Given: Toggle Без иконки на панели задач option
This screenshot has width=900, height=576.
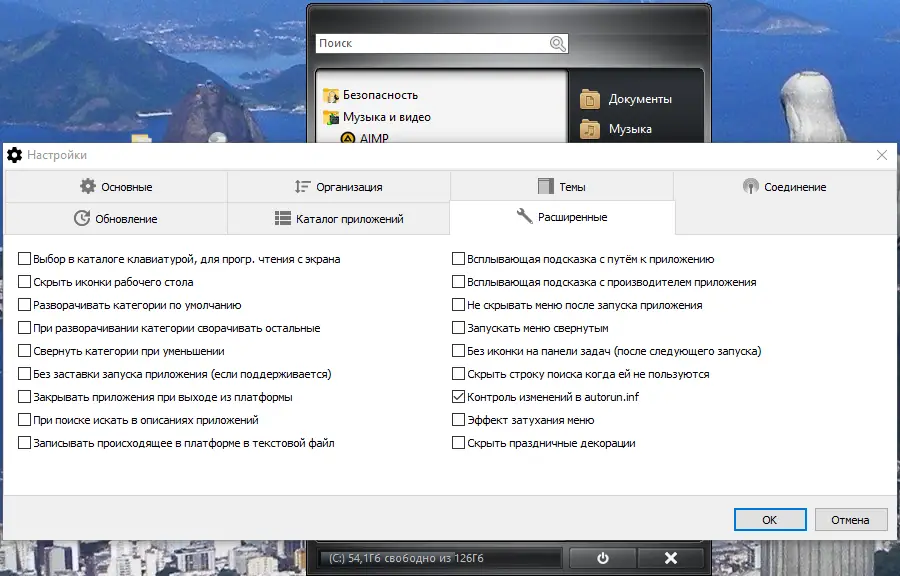Looking at the screenshot, I should [458, 351].
